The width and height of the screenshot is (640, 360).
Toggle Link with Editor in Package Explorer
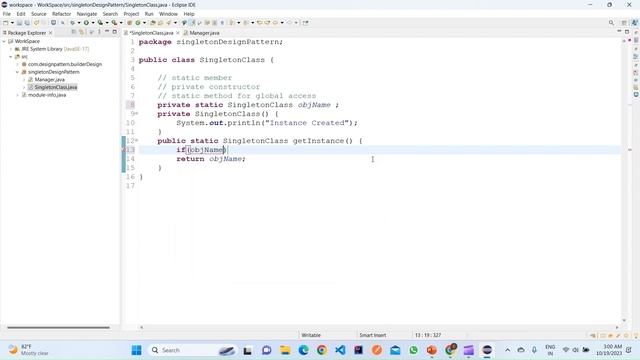[82, 32]
